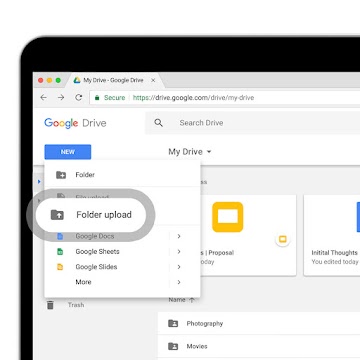
Task: Expand the Google Docs submenu arrow
Action: point(179,236)
